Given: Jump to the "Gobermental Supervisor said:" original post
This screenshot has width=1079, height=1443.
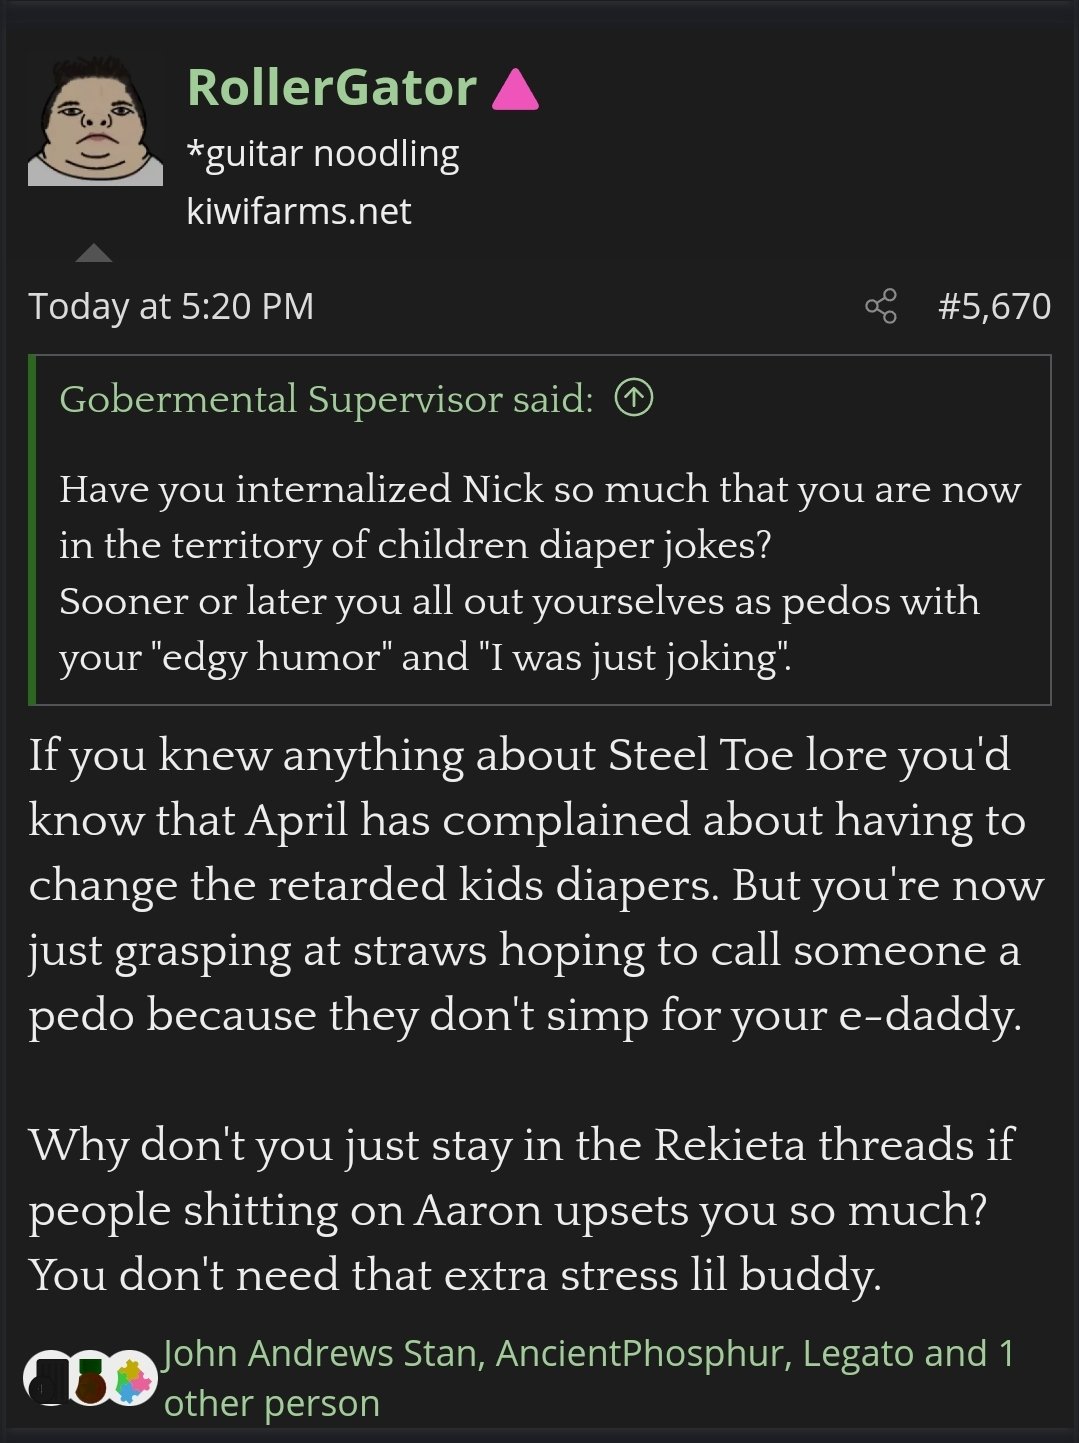Looking at the screenshot, I should pyautogui.click(x=326, y=399).
